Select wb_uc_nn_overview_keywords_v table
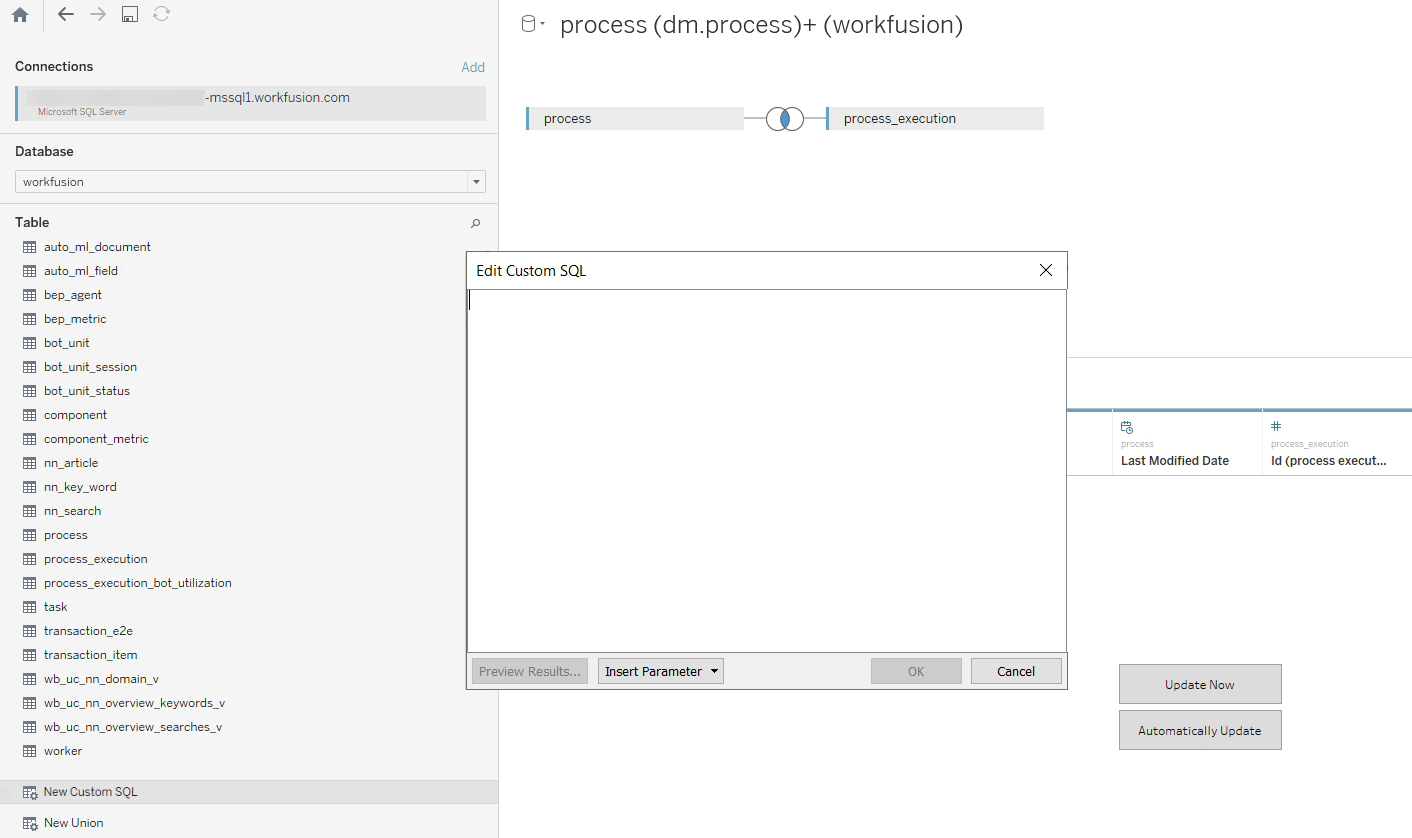The image size is (1412, 838). point(134,703)
